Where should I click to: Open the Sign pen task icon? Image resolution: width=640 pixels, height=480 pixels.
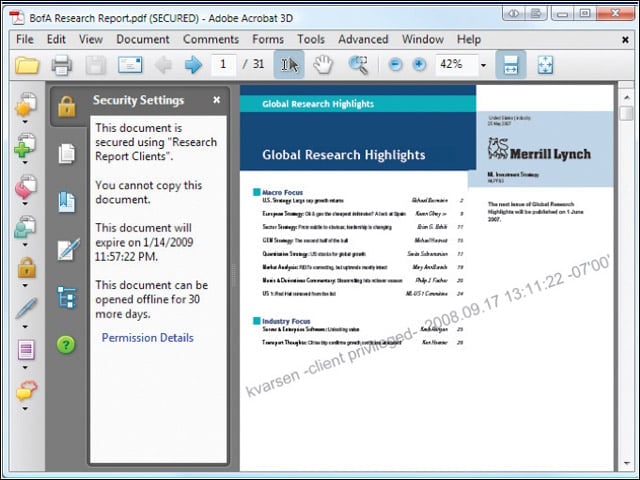tap(26, 308)
